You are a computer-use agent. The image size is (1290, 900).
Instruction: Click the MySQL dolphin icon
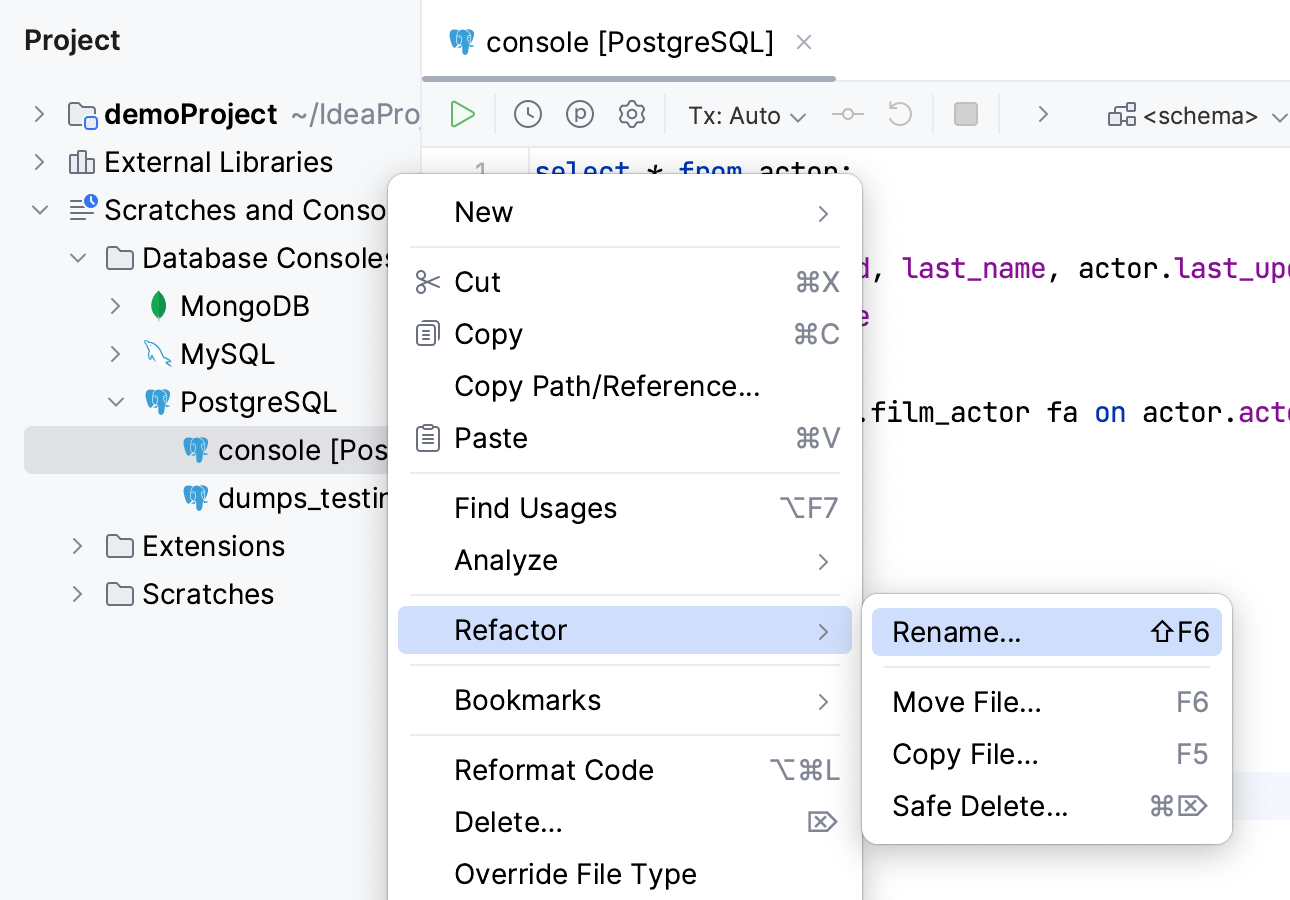[158, 354]
